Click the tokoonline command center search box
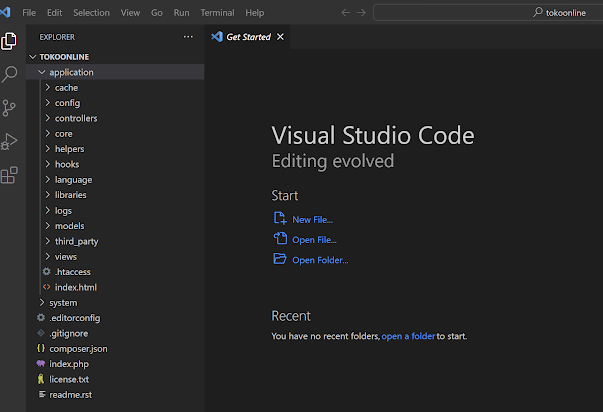 coord(488,13)
